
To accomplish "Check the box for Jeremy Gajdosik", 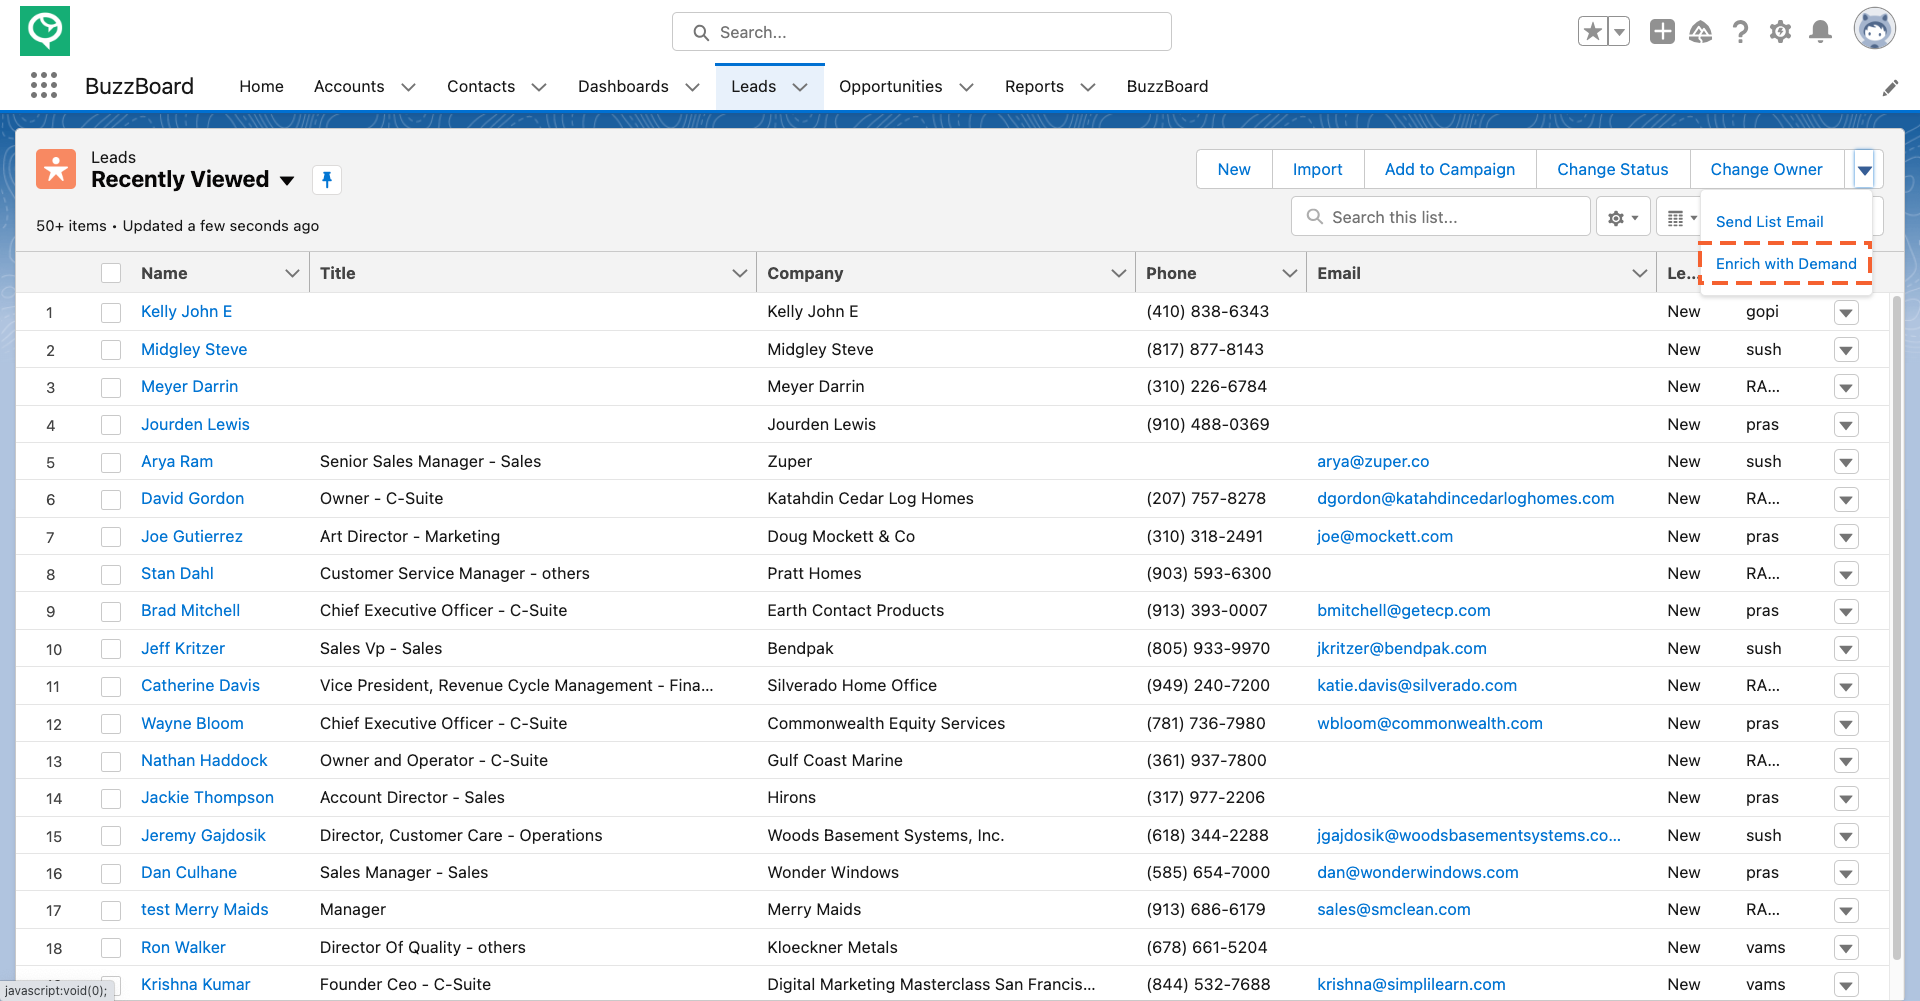I will point(111,836).
